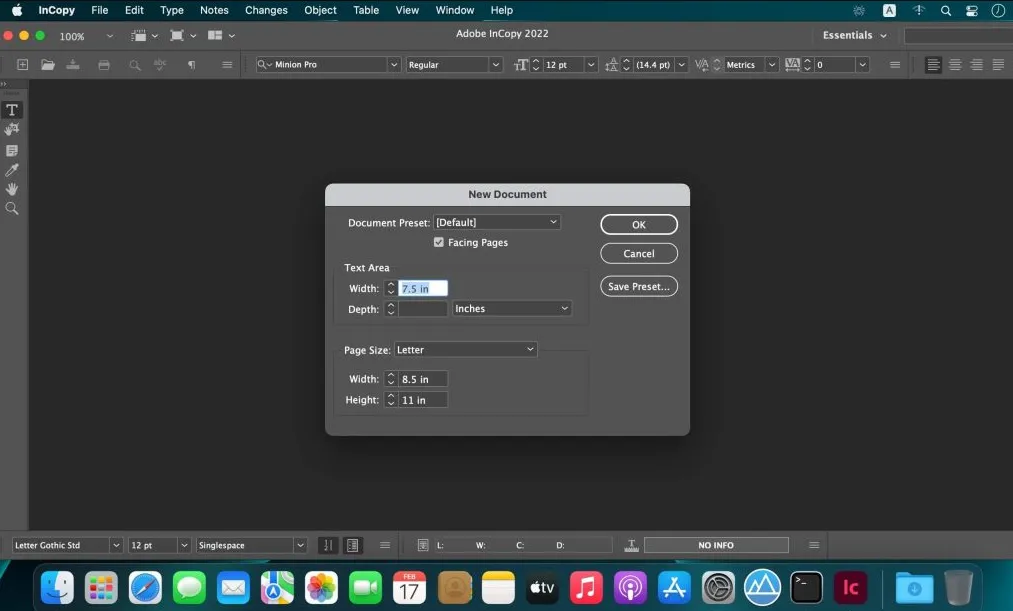Open the 12 pt font size dropdown in top toolbar
Screen dimensions: 1013x611
pyautogui.click(x=590, y=65)
